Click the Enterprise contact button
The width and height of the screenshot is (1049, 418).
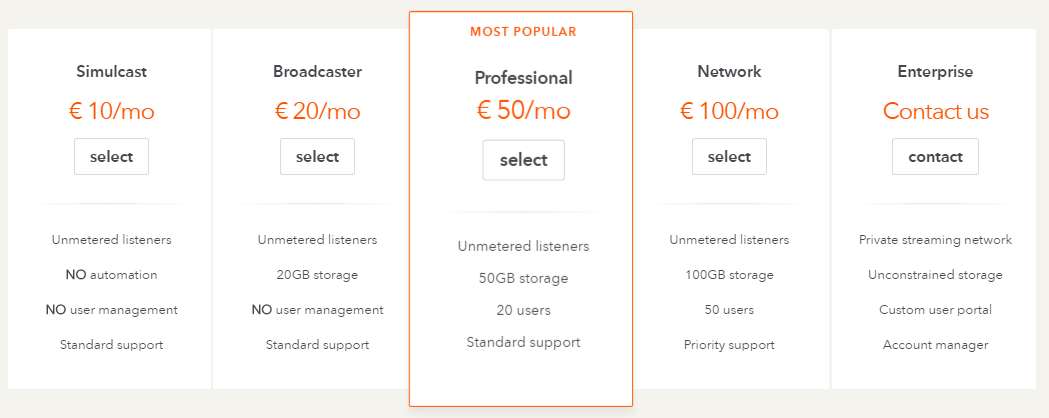[935, 156]
